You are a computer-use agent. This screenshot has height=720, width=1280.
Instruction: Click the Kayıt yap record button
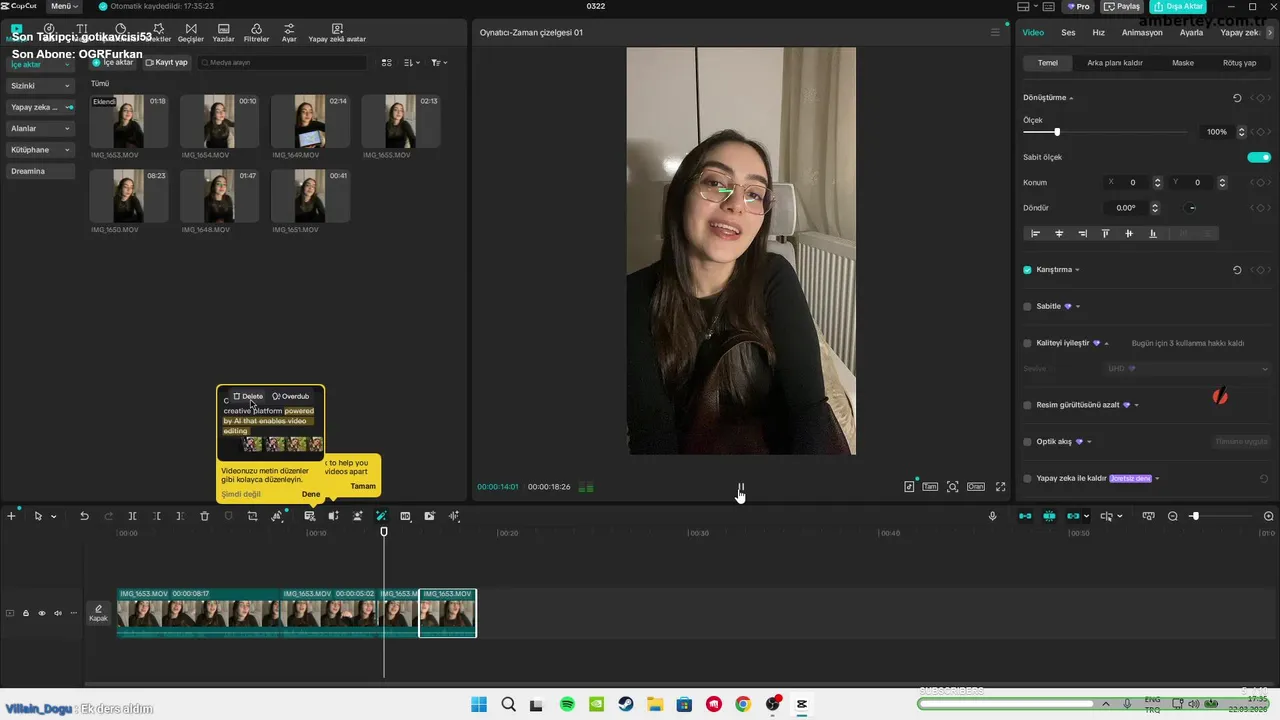167,62
